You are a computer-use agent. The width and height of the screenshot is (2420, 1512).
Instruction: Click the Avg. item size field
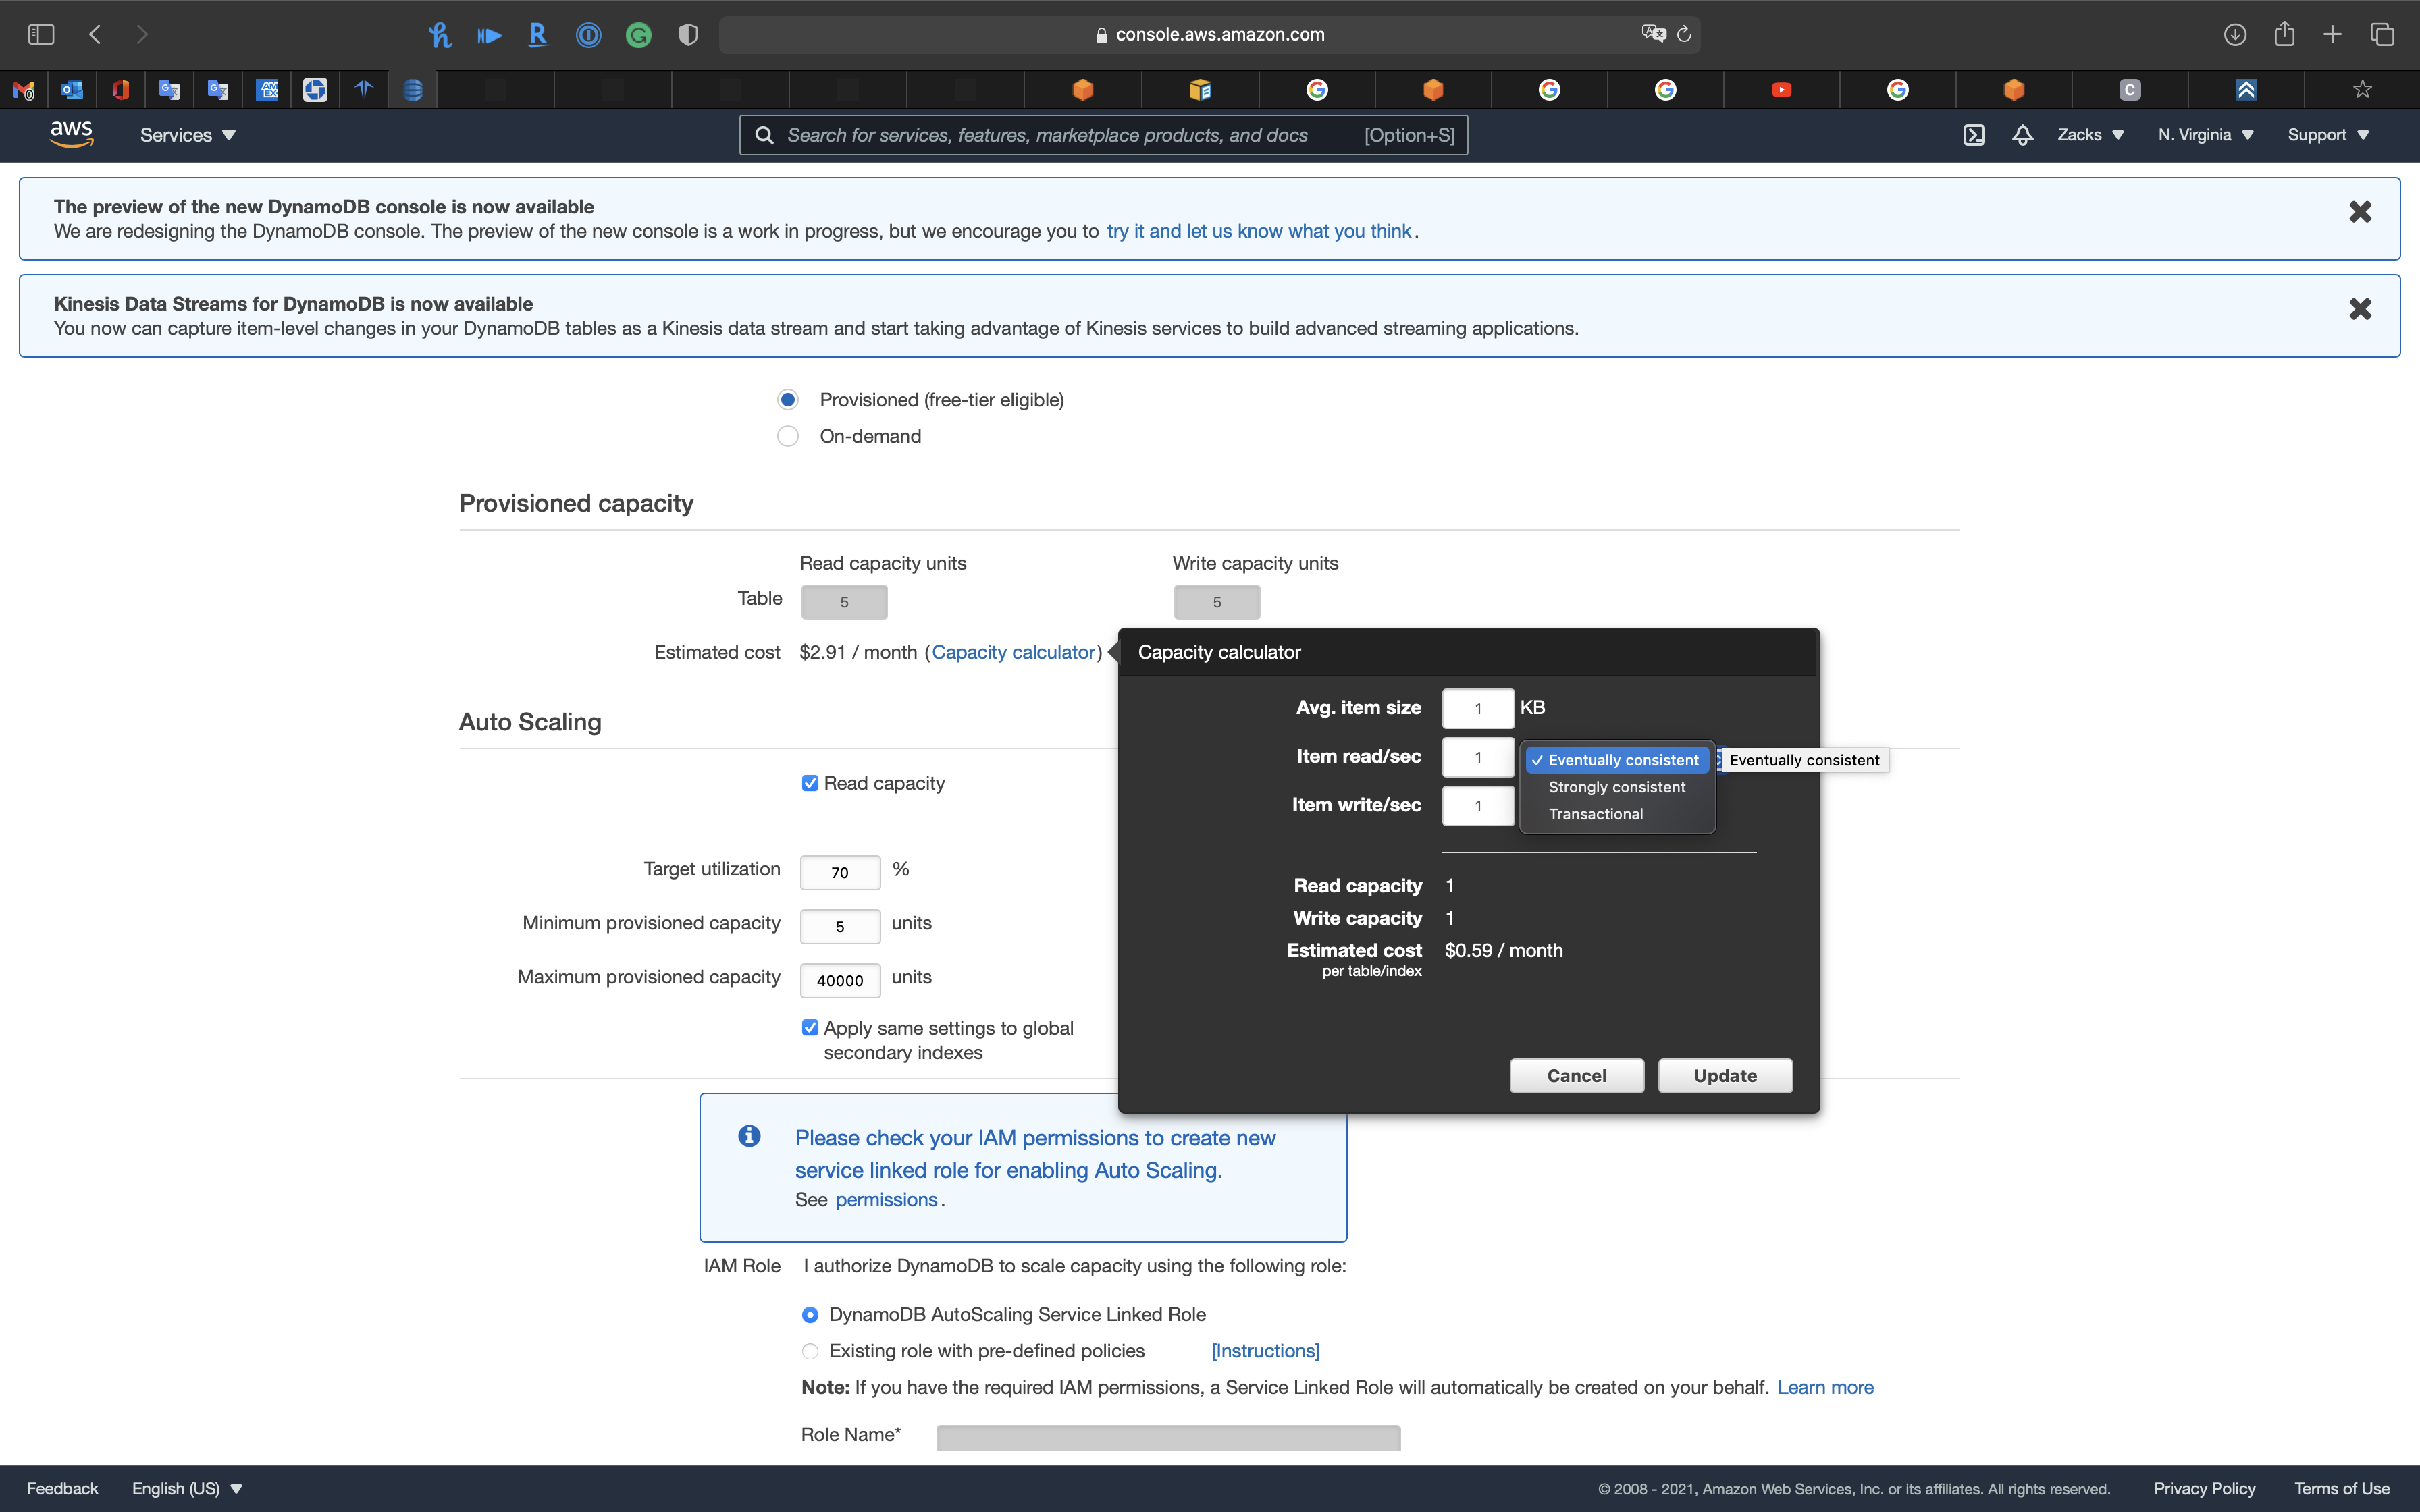pyautogui.click(x=1477, y=708)
